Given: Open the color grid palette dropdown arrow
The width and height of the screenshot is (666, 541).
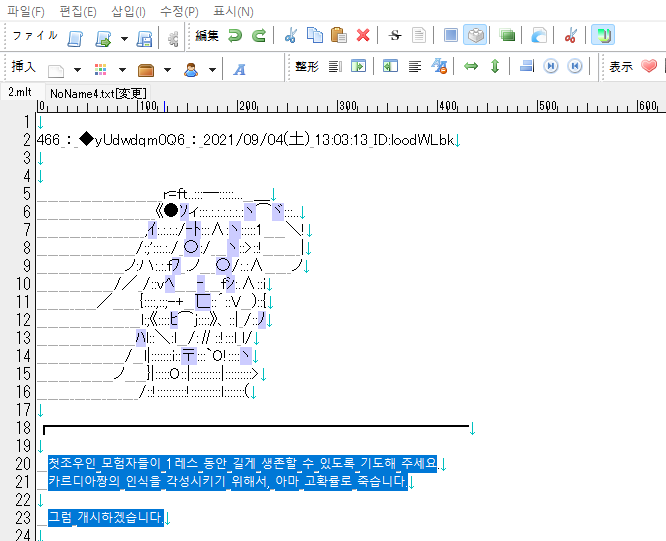Looking at the screenshot, I should (x=124, y=70).
